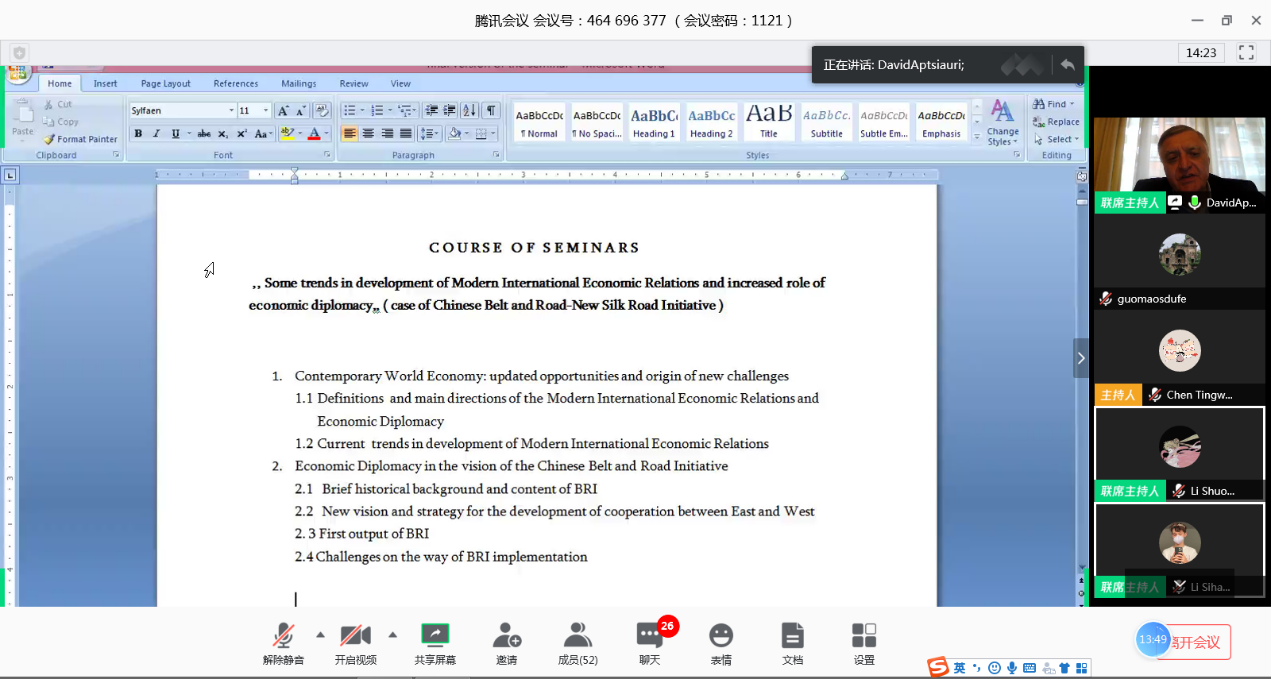This screenshot has width=1271, height=679.
Task: Expand video options arrow beside the camera
Action: click(392, 634)
